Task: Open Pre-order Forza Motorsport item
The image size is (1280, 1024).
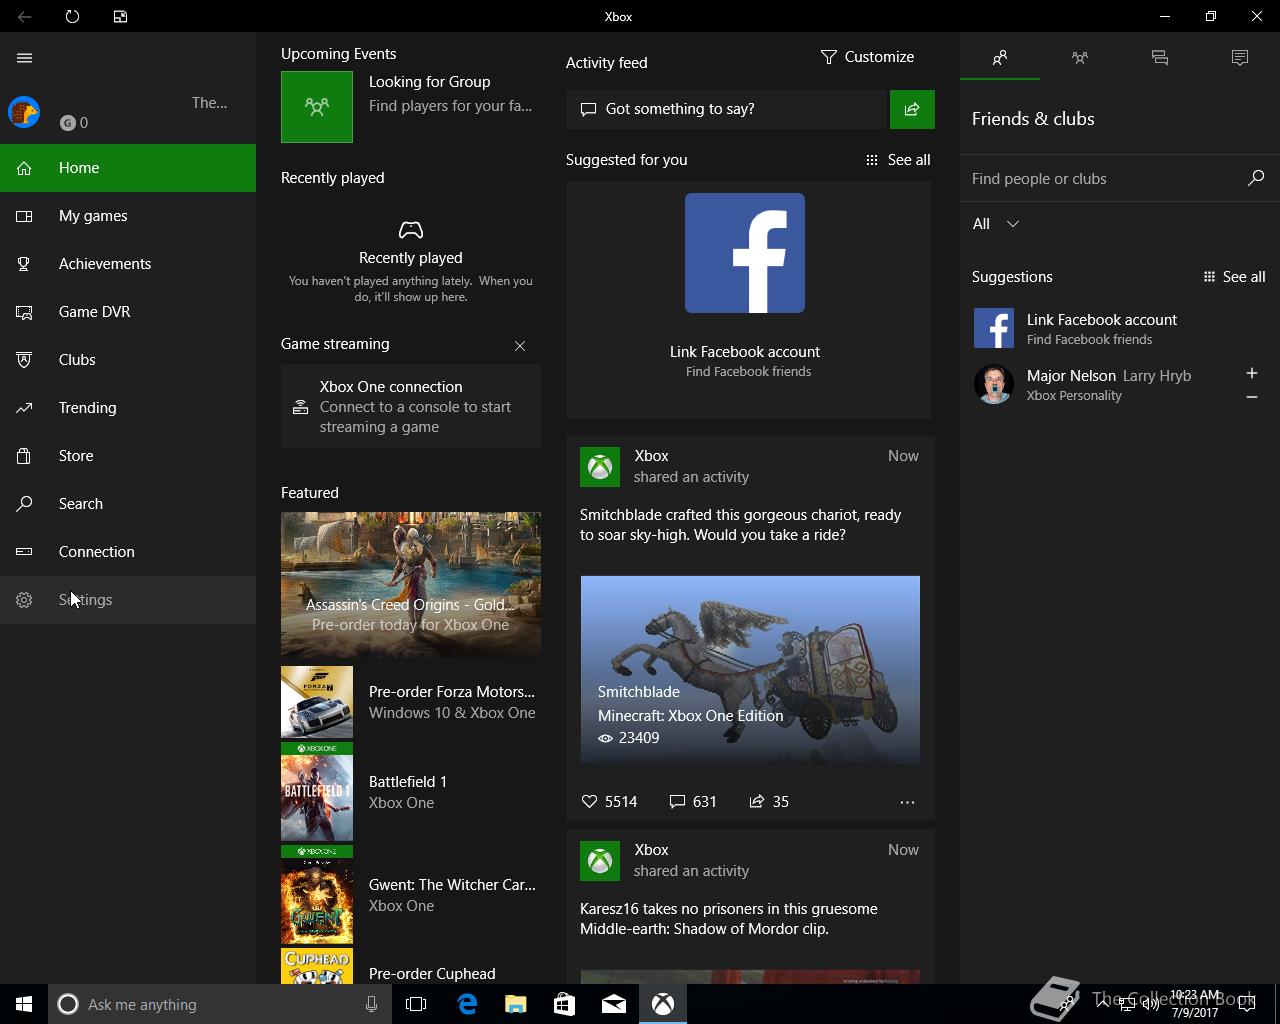Action: [x=411, y=702]
